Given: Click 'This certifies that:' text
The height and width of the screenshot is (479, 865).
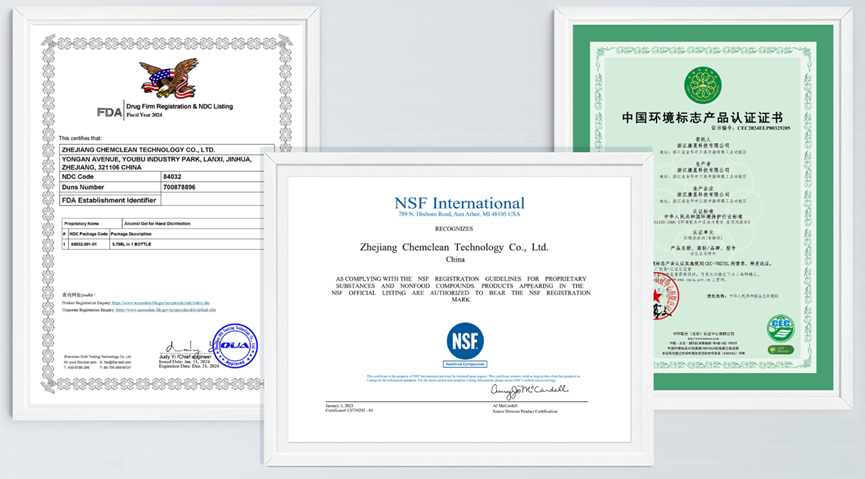Looking at the screenshot, I should pyautogui.click(x=81, y=138).
